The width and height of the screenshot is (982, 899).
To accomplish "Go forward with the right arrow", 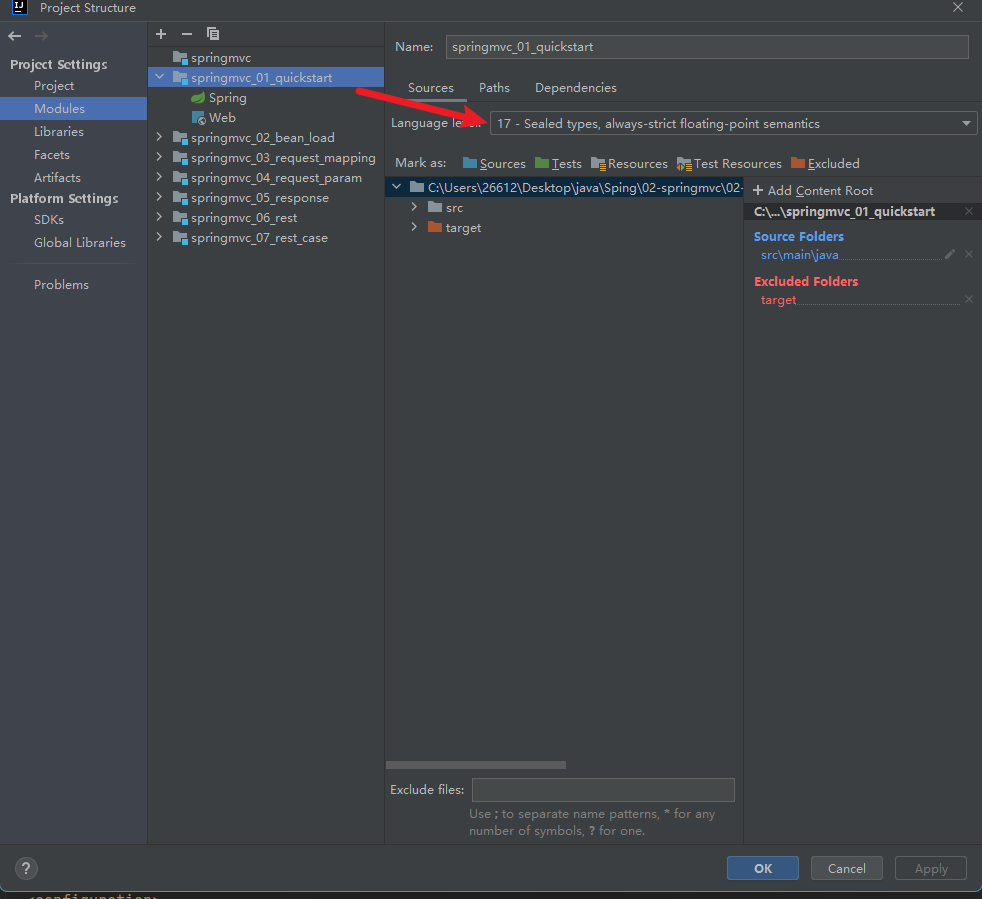I will (41, 36).
